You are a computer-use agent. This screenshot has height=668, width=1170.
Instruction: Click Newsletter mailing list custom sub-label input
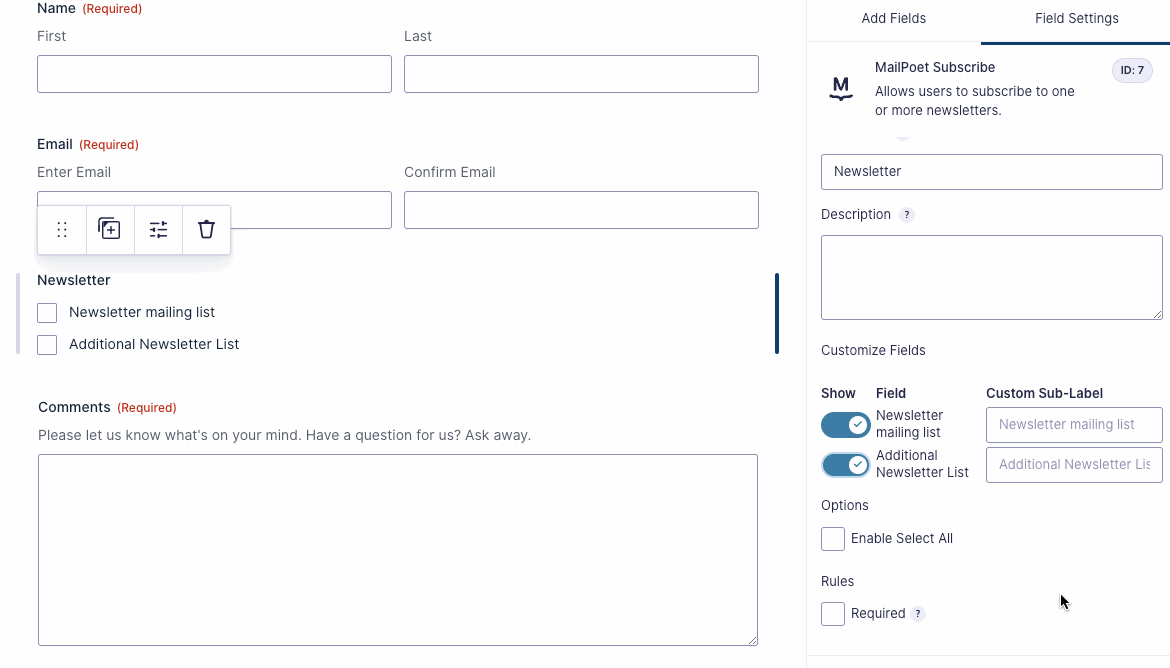click(x=1073, y=425)
